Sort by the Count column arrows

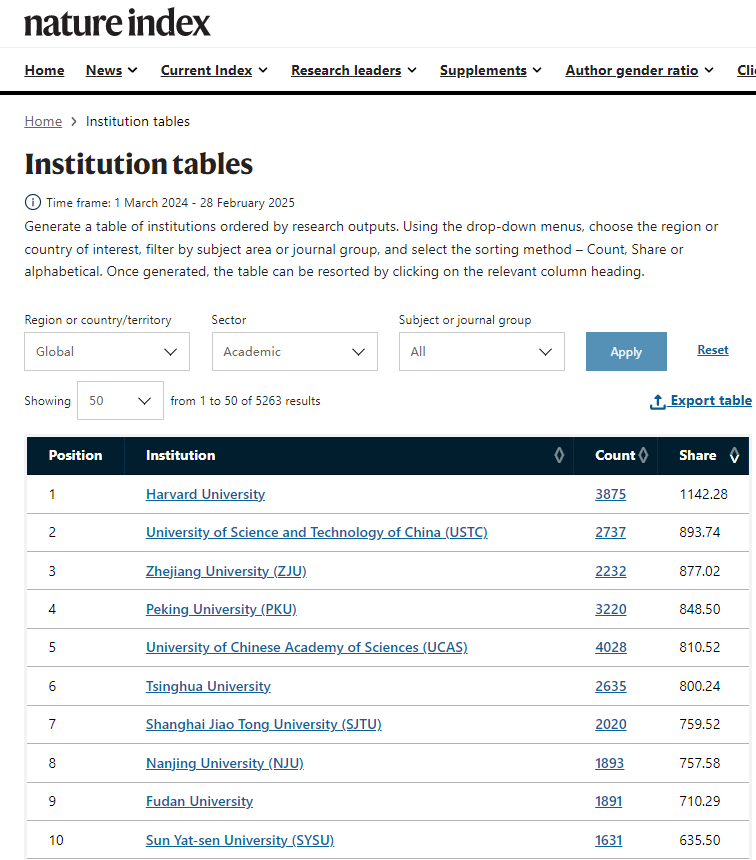[x=643, y=456]
